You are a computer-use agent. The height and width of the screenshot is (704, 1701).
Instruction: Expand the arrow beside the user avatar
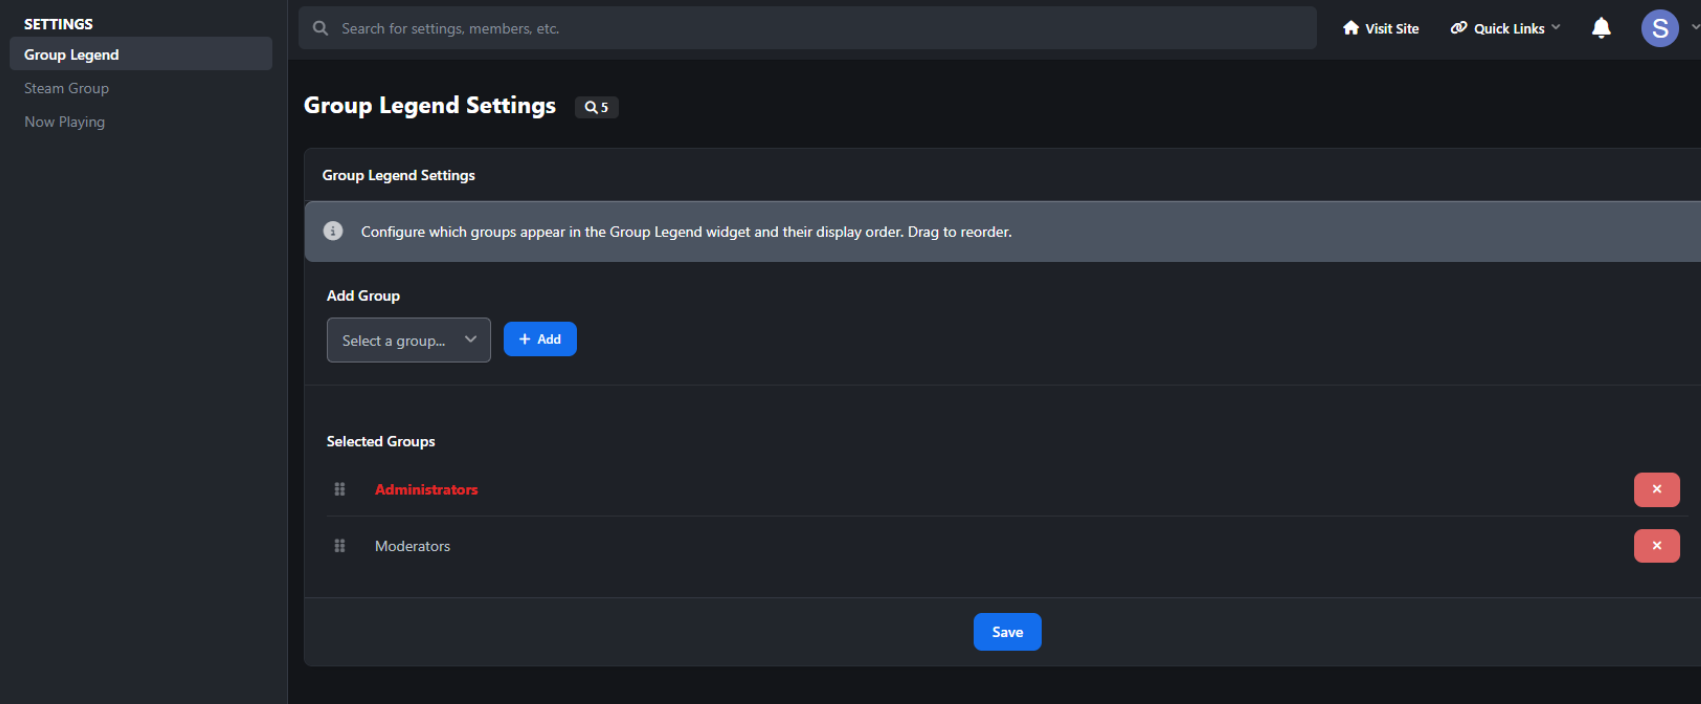(x=1694, y=28)
